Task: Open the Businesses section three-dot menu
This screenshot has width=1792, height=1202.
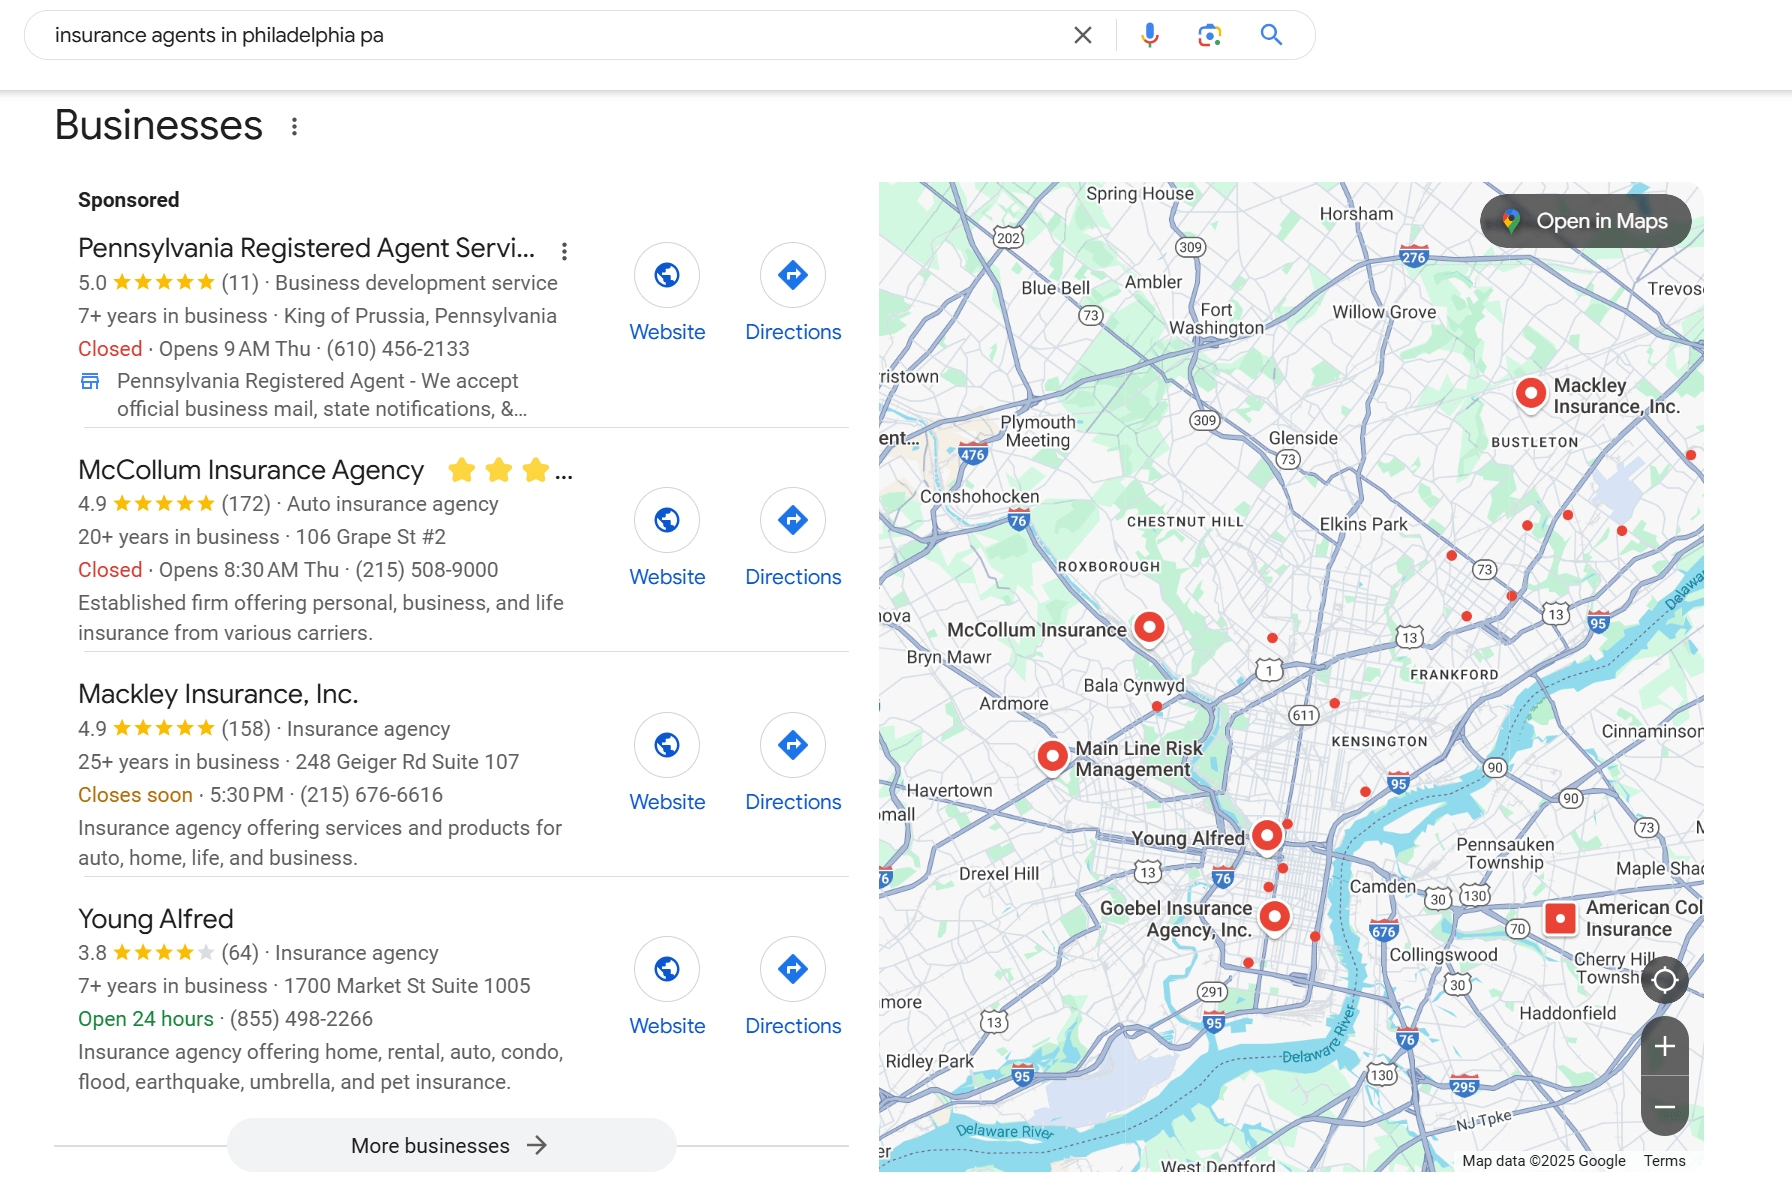Action: 294,127
